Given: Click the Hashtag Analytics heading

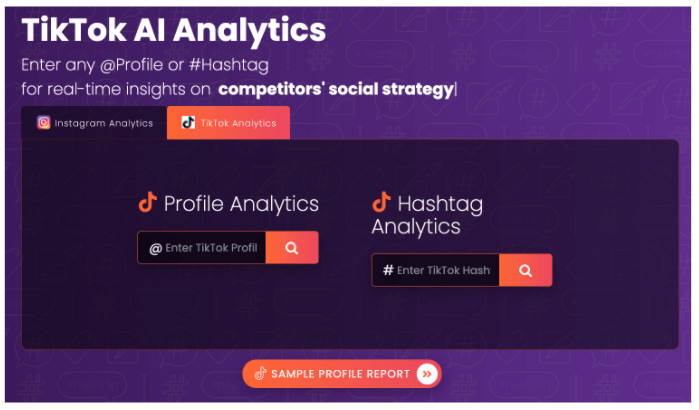Looking at the screenshot, I should pos(427,215).
